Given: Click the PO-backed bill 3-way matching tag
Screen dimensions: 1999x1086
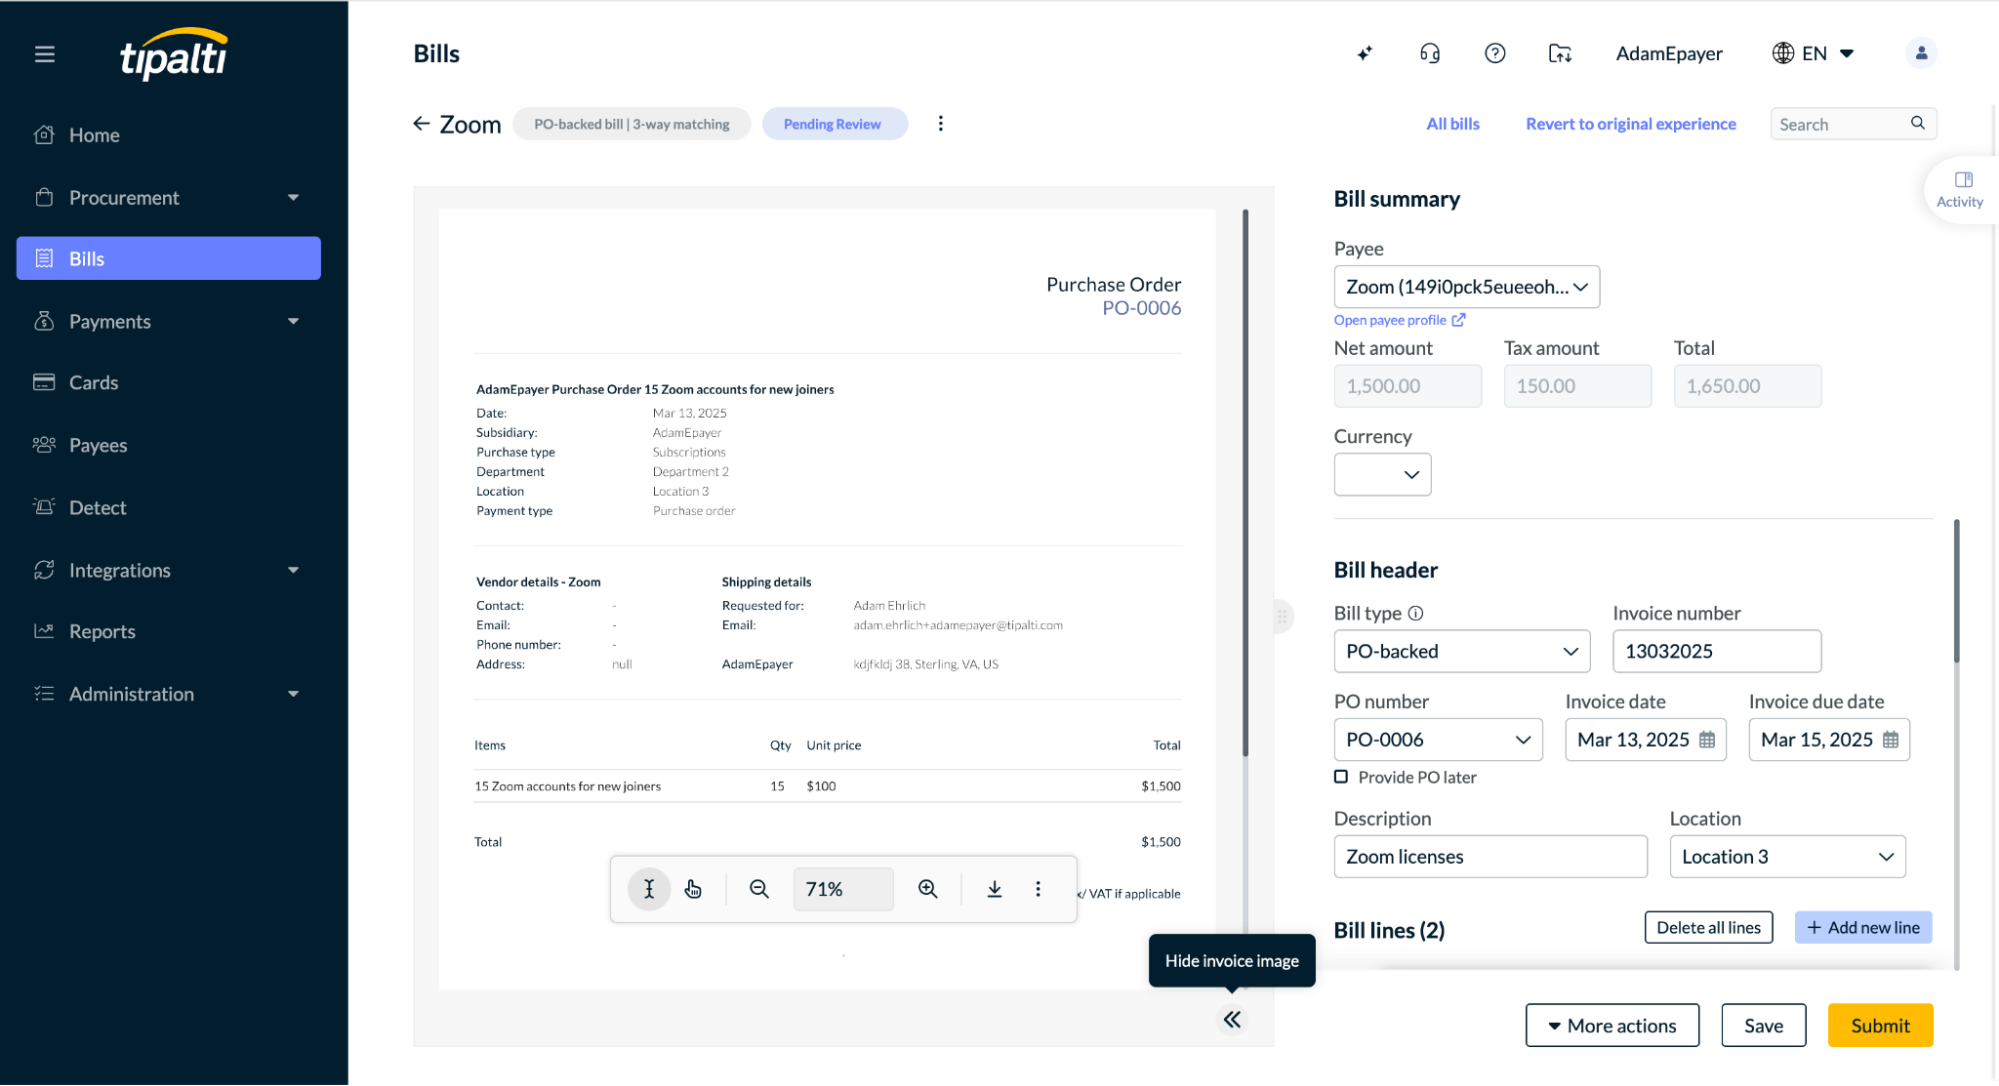Looking at the screenshot, I should (x=631, y=124).
